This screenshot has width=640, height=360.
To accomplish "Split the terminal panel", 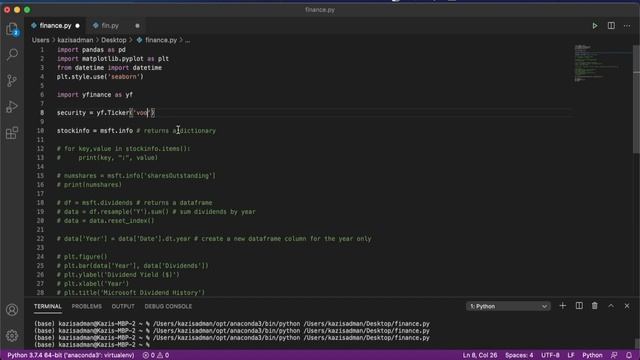I will pos(579,306).
